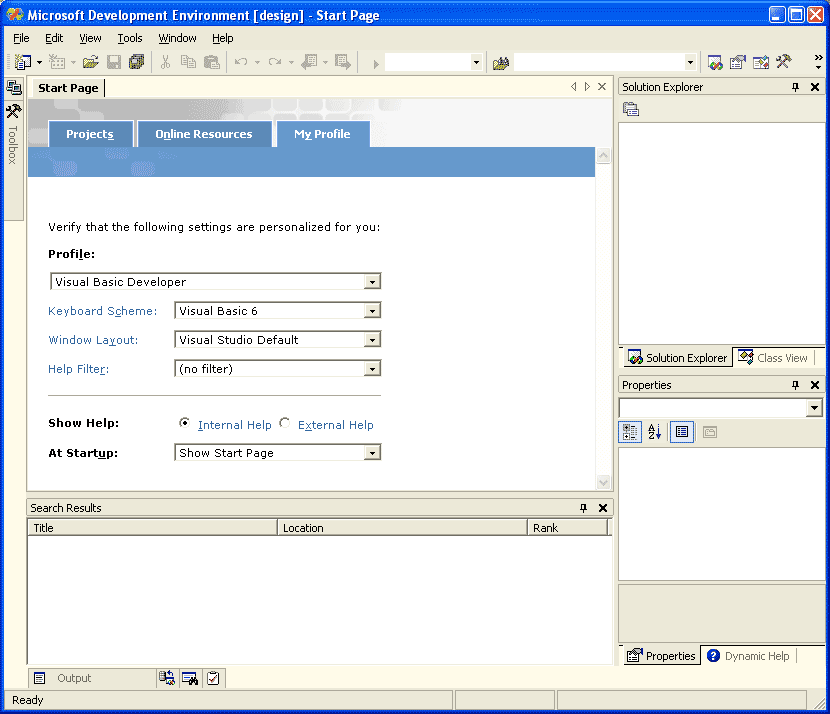
Task: Click the Categorized icon in Properties panel
Action: point(630,432)
